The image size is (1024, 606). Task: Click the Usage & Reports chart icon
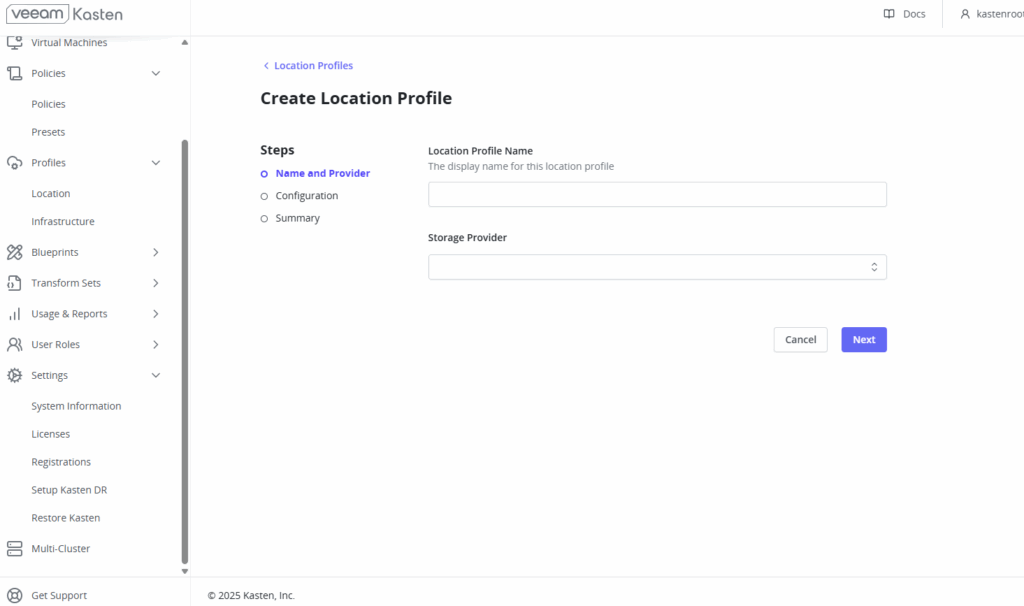click(x=15, y=313)
